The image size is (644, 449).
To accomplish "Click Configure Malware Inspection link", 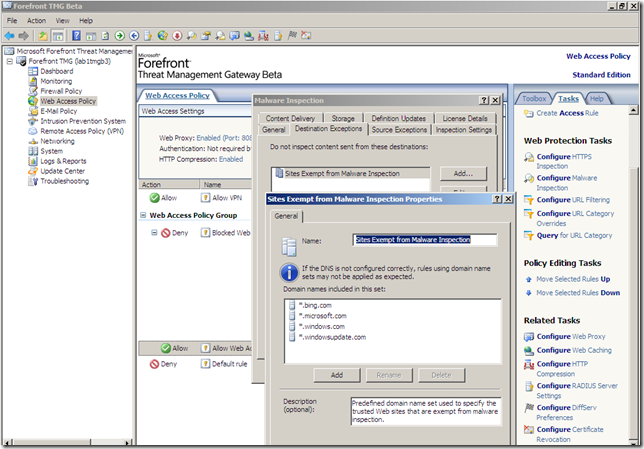I will pos(567,183).
